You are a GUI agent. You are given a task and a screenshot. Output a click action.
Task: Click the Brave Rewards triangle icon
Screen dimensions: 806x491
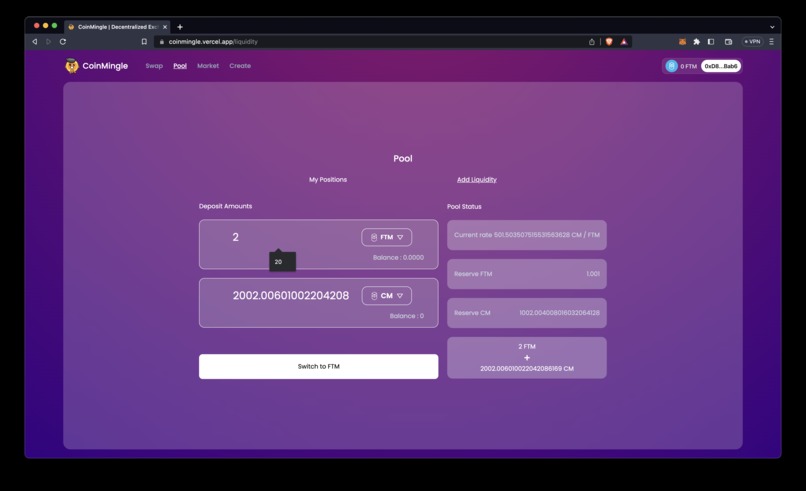[624, 42]
